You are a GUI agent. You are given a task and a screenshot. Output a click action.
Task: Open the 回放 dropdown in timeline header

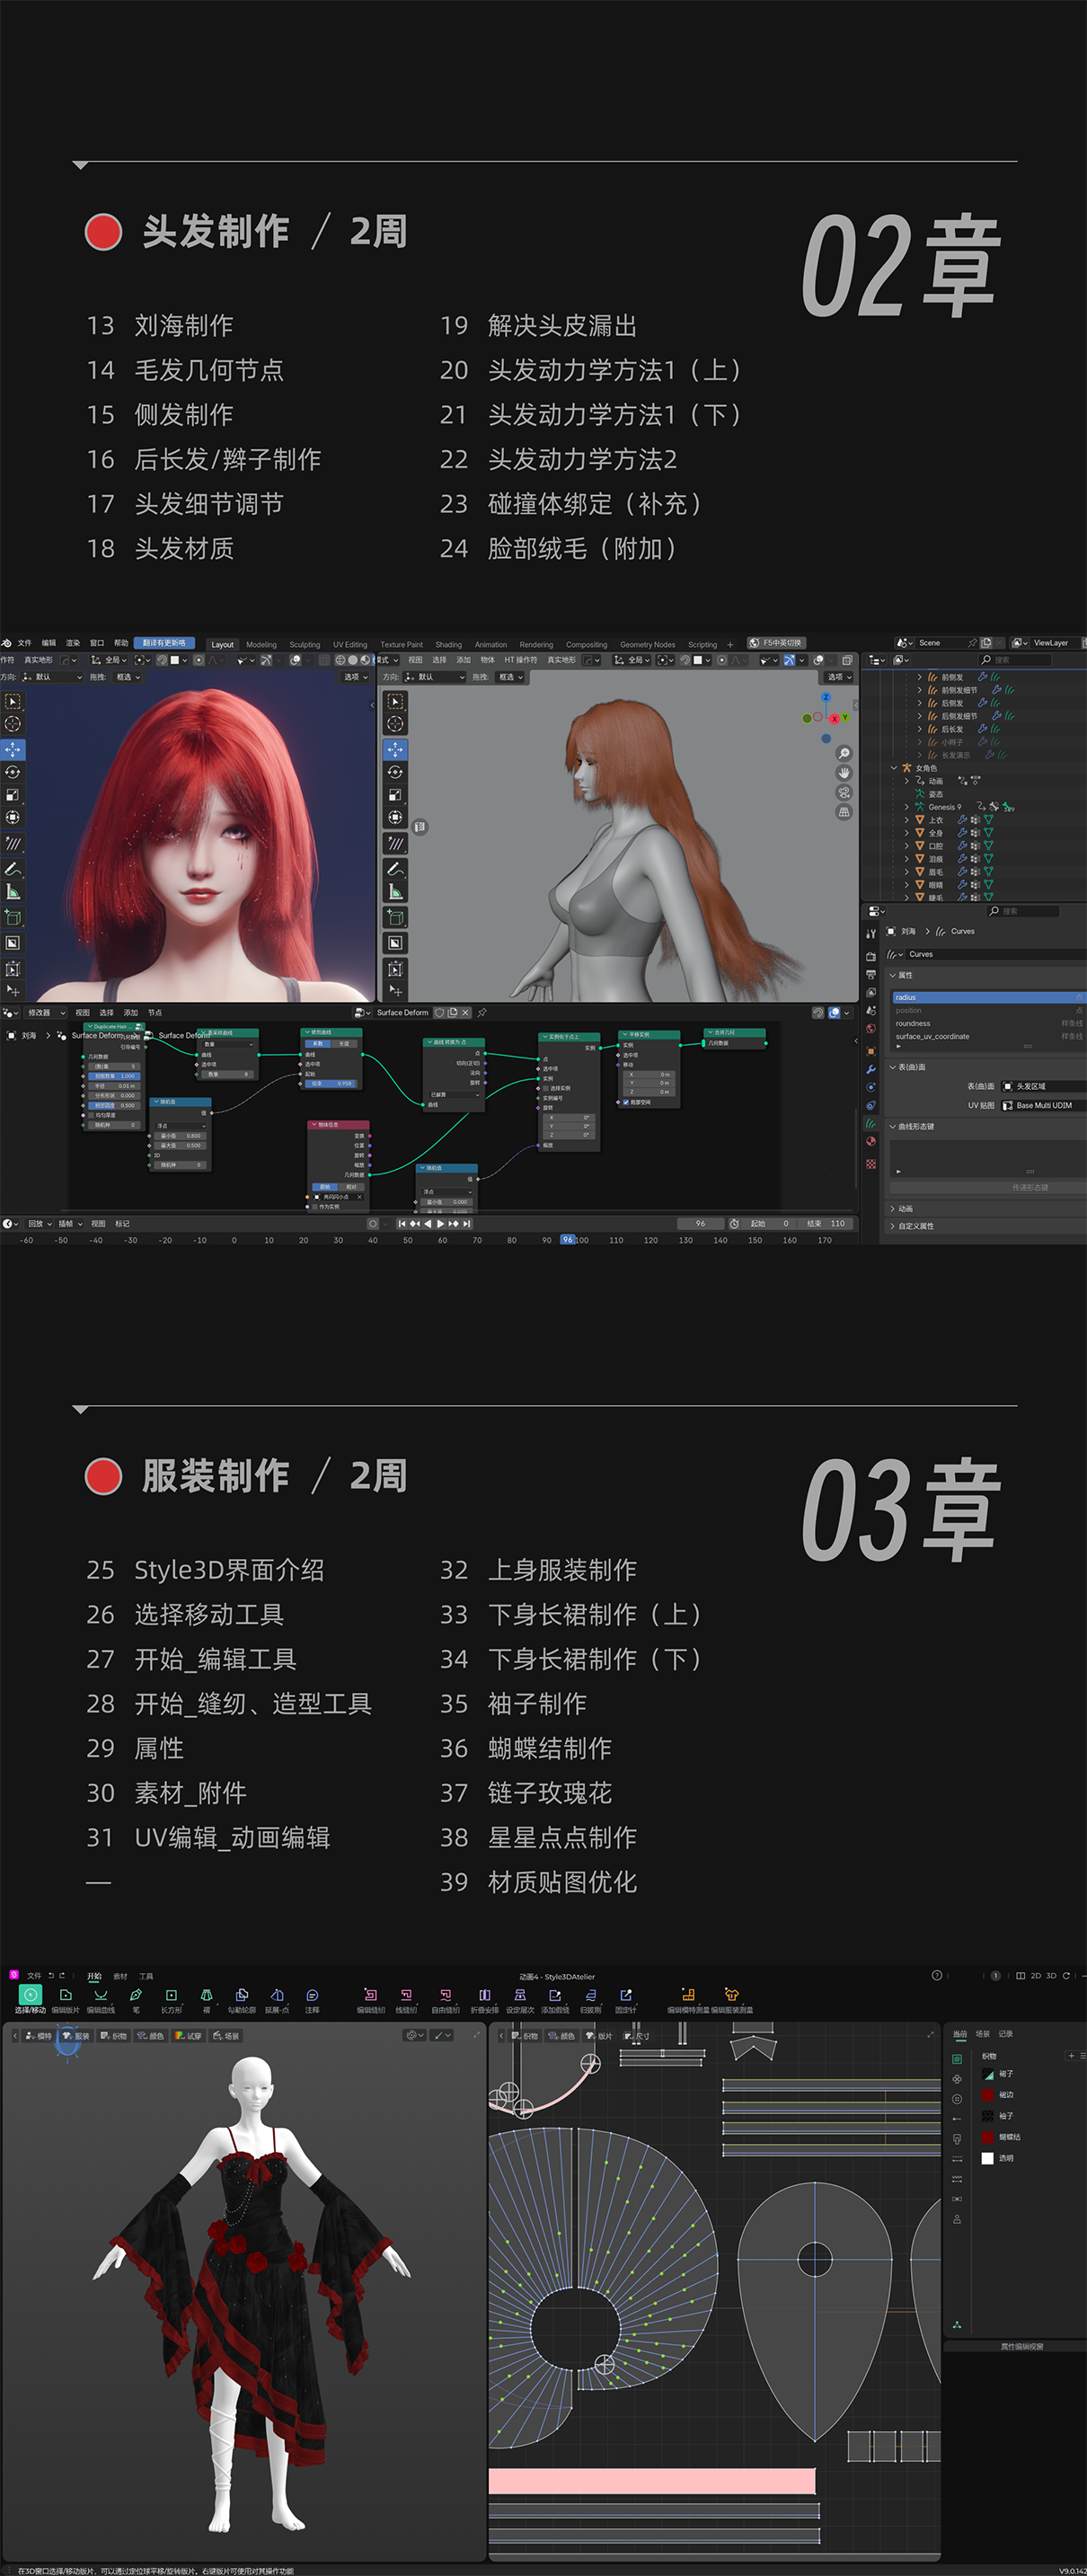[x=40, y=1224]
